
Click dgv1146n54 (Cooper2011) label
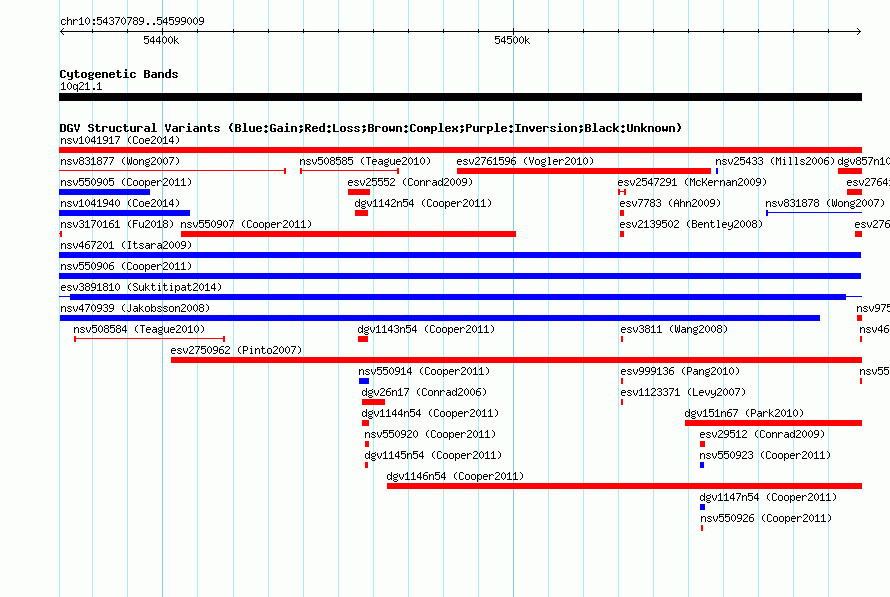pyautogui.click(x=455, y=476)
